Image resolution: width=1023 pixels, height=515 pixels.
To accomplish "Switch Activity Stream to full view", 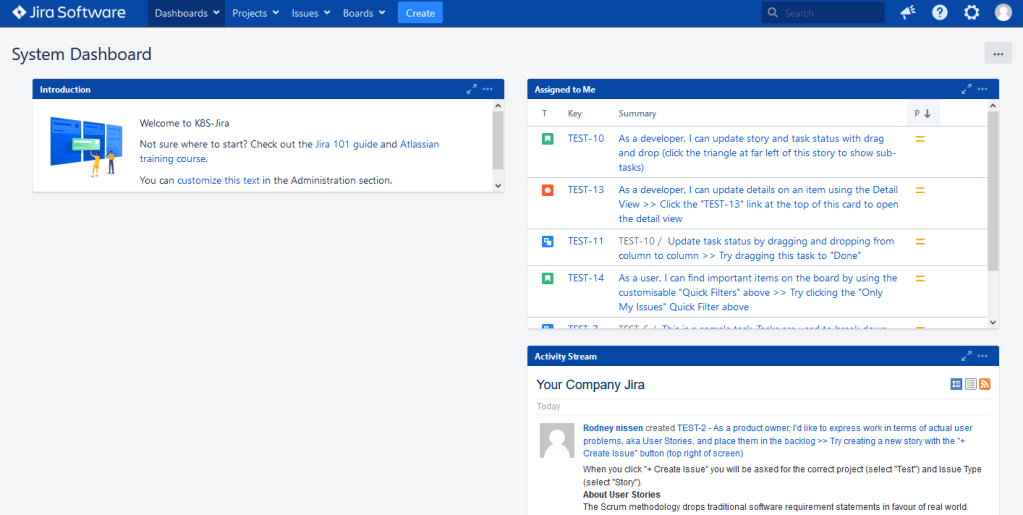I will [x=956, y=384].
